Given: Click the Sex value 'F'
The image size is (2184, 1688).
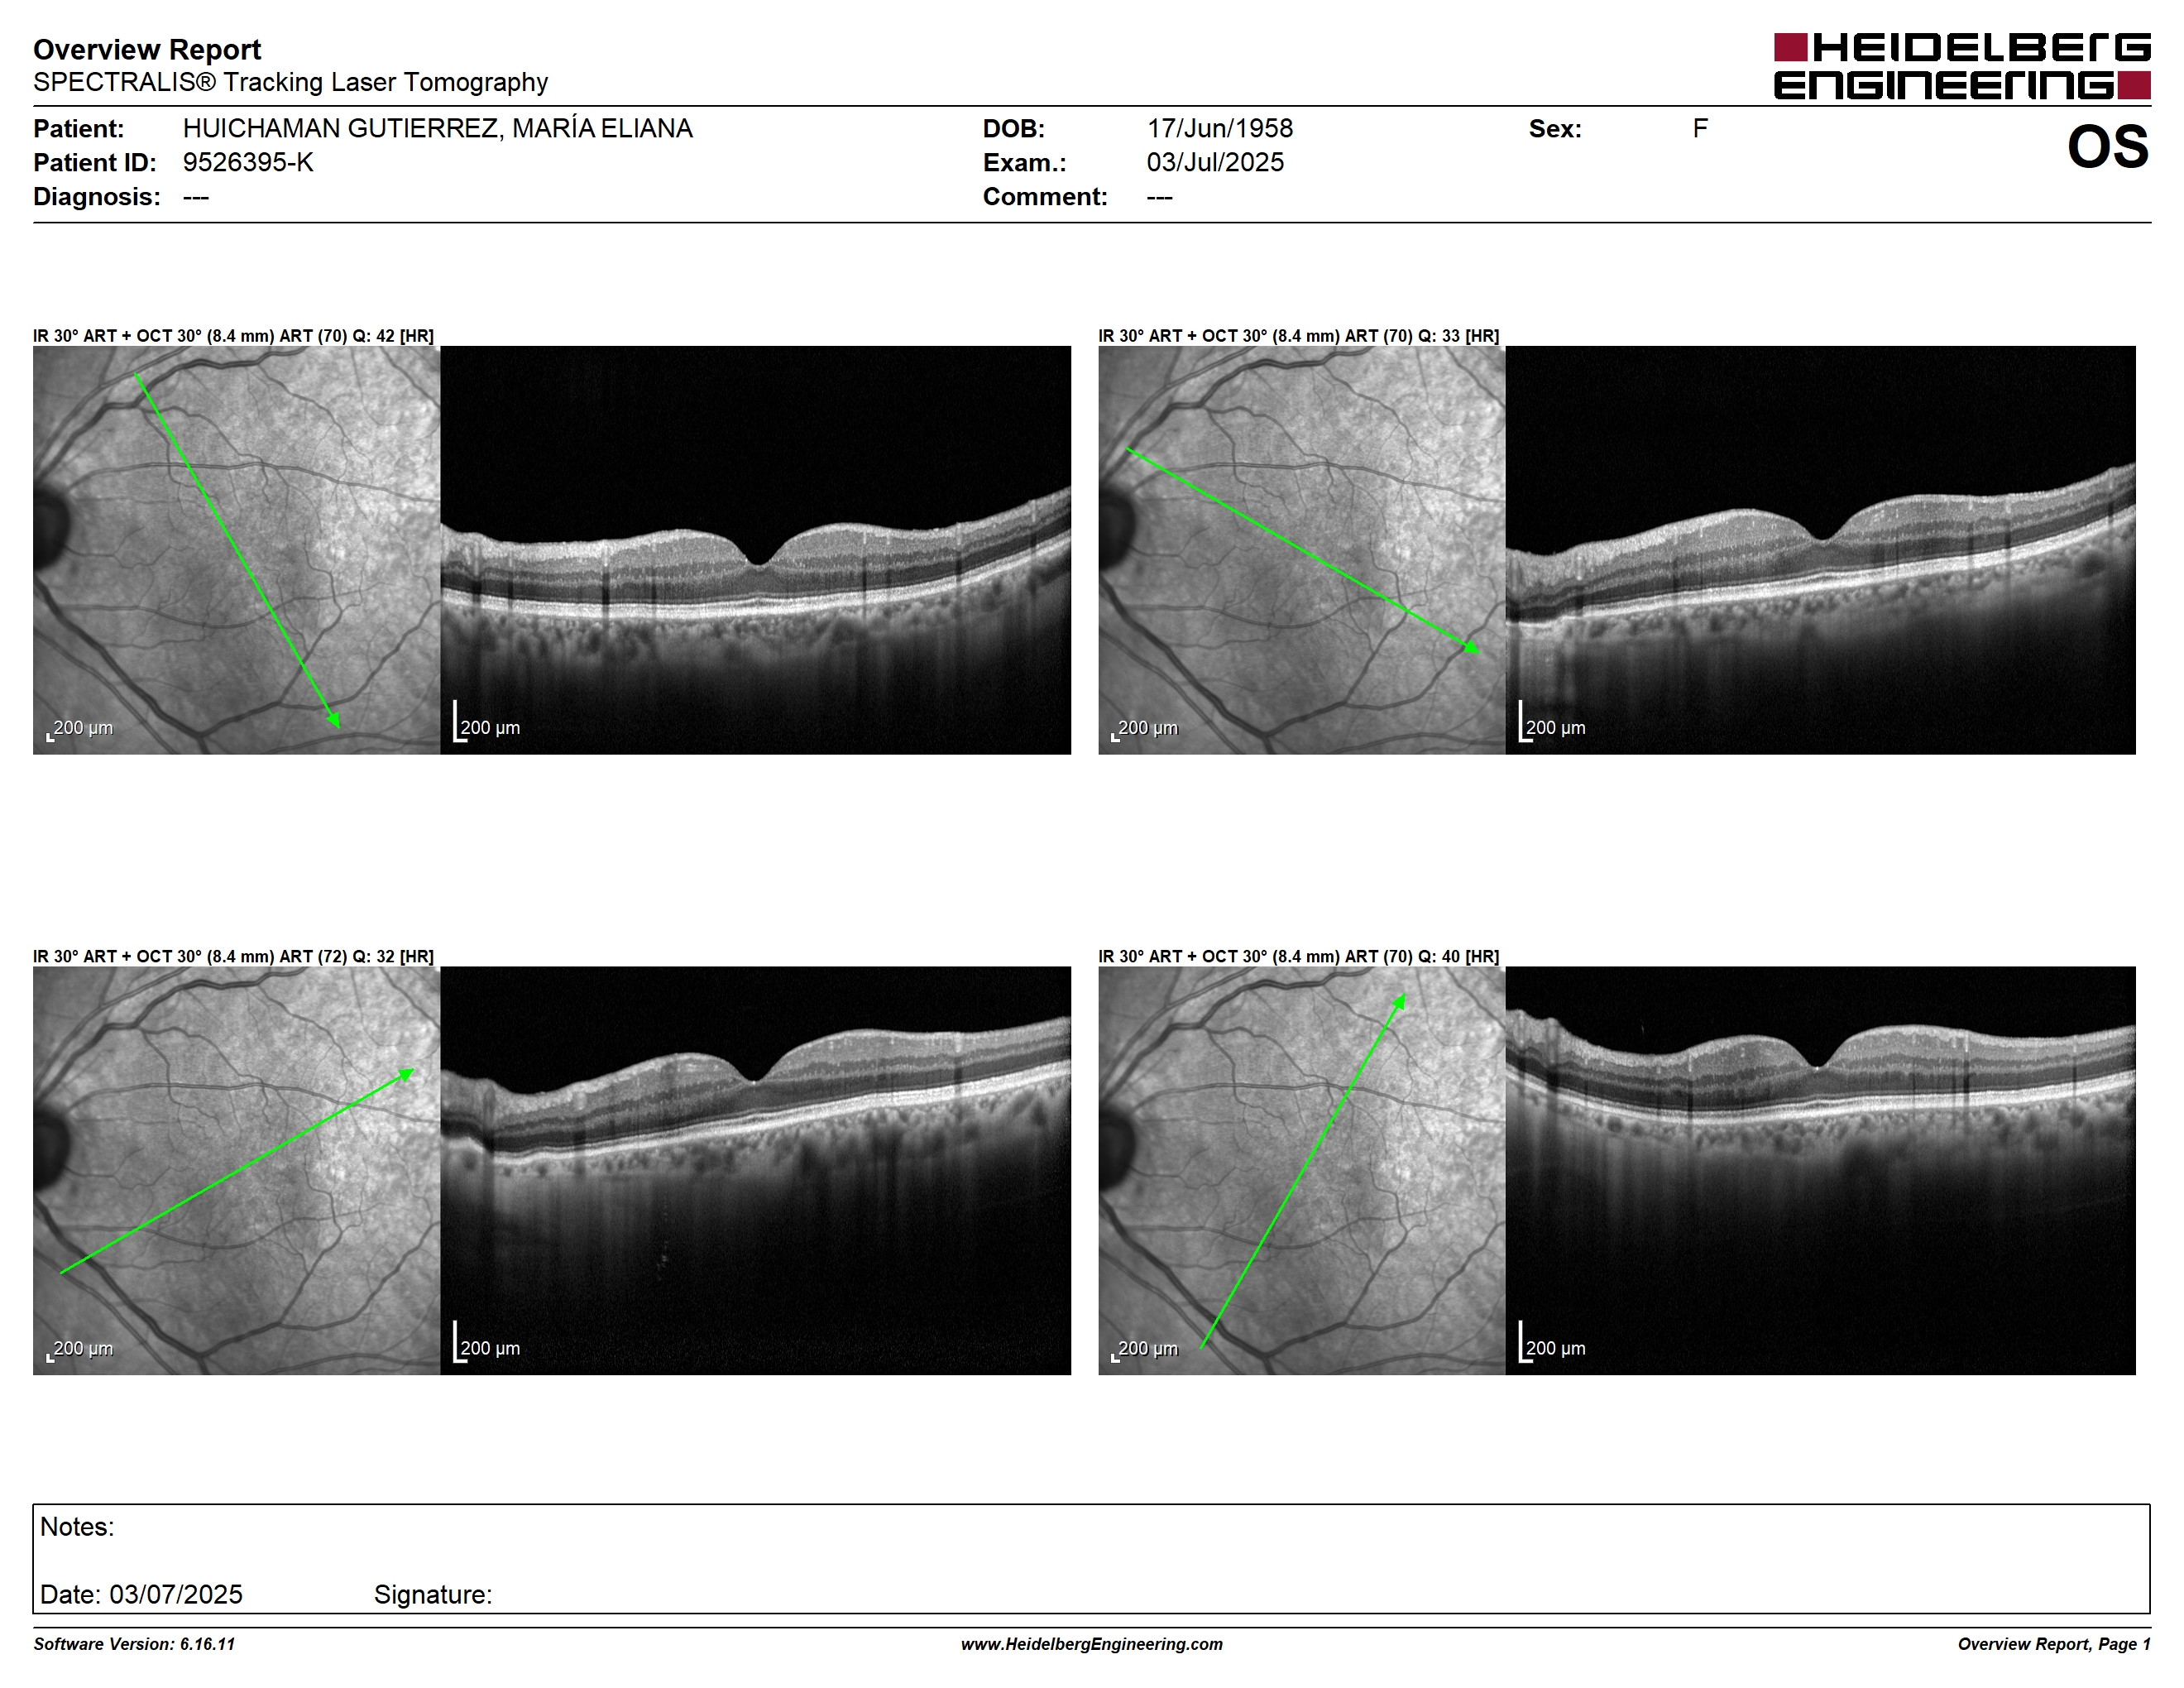Looking at the screenshot, I should (x=1700, y=128).
